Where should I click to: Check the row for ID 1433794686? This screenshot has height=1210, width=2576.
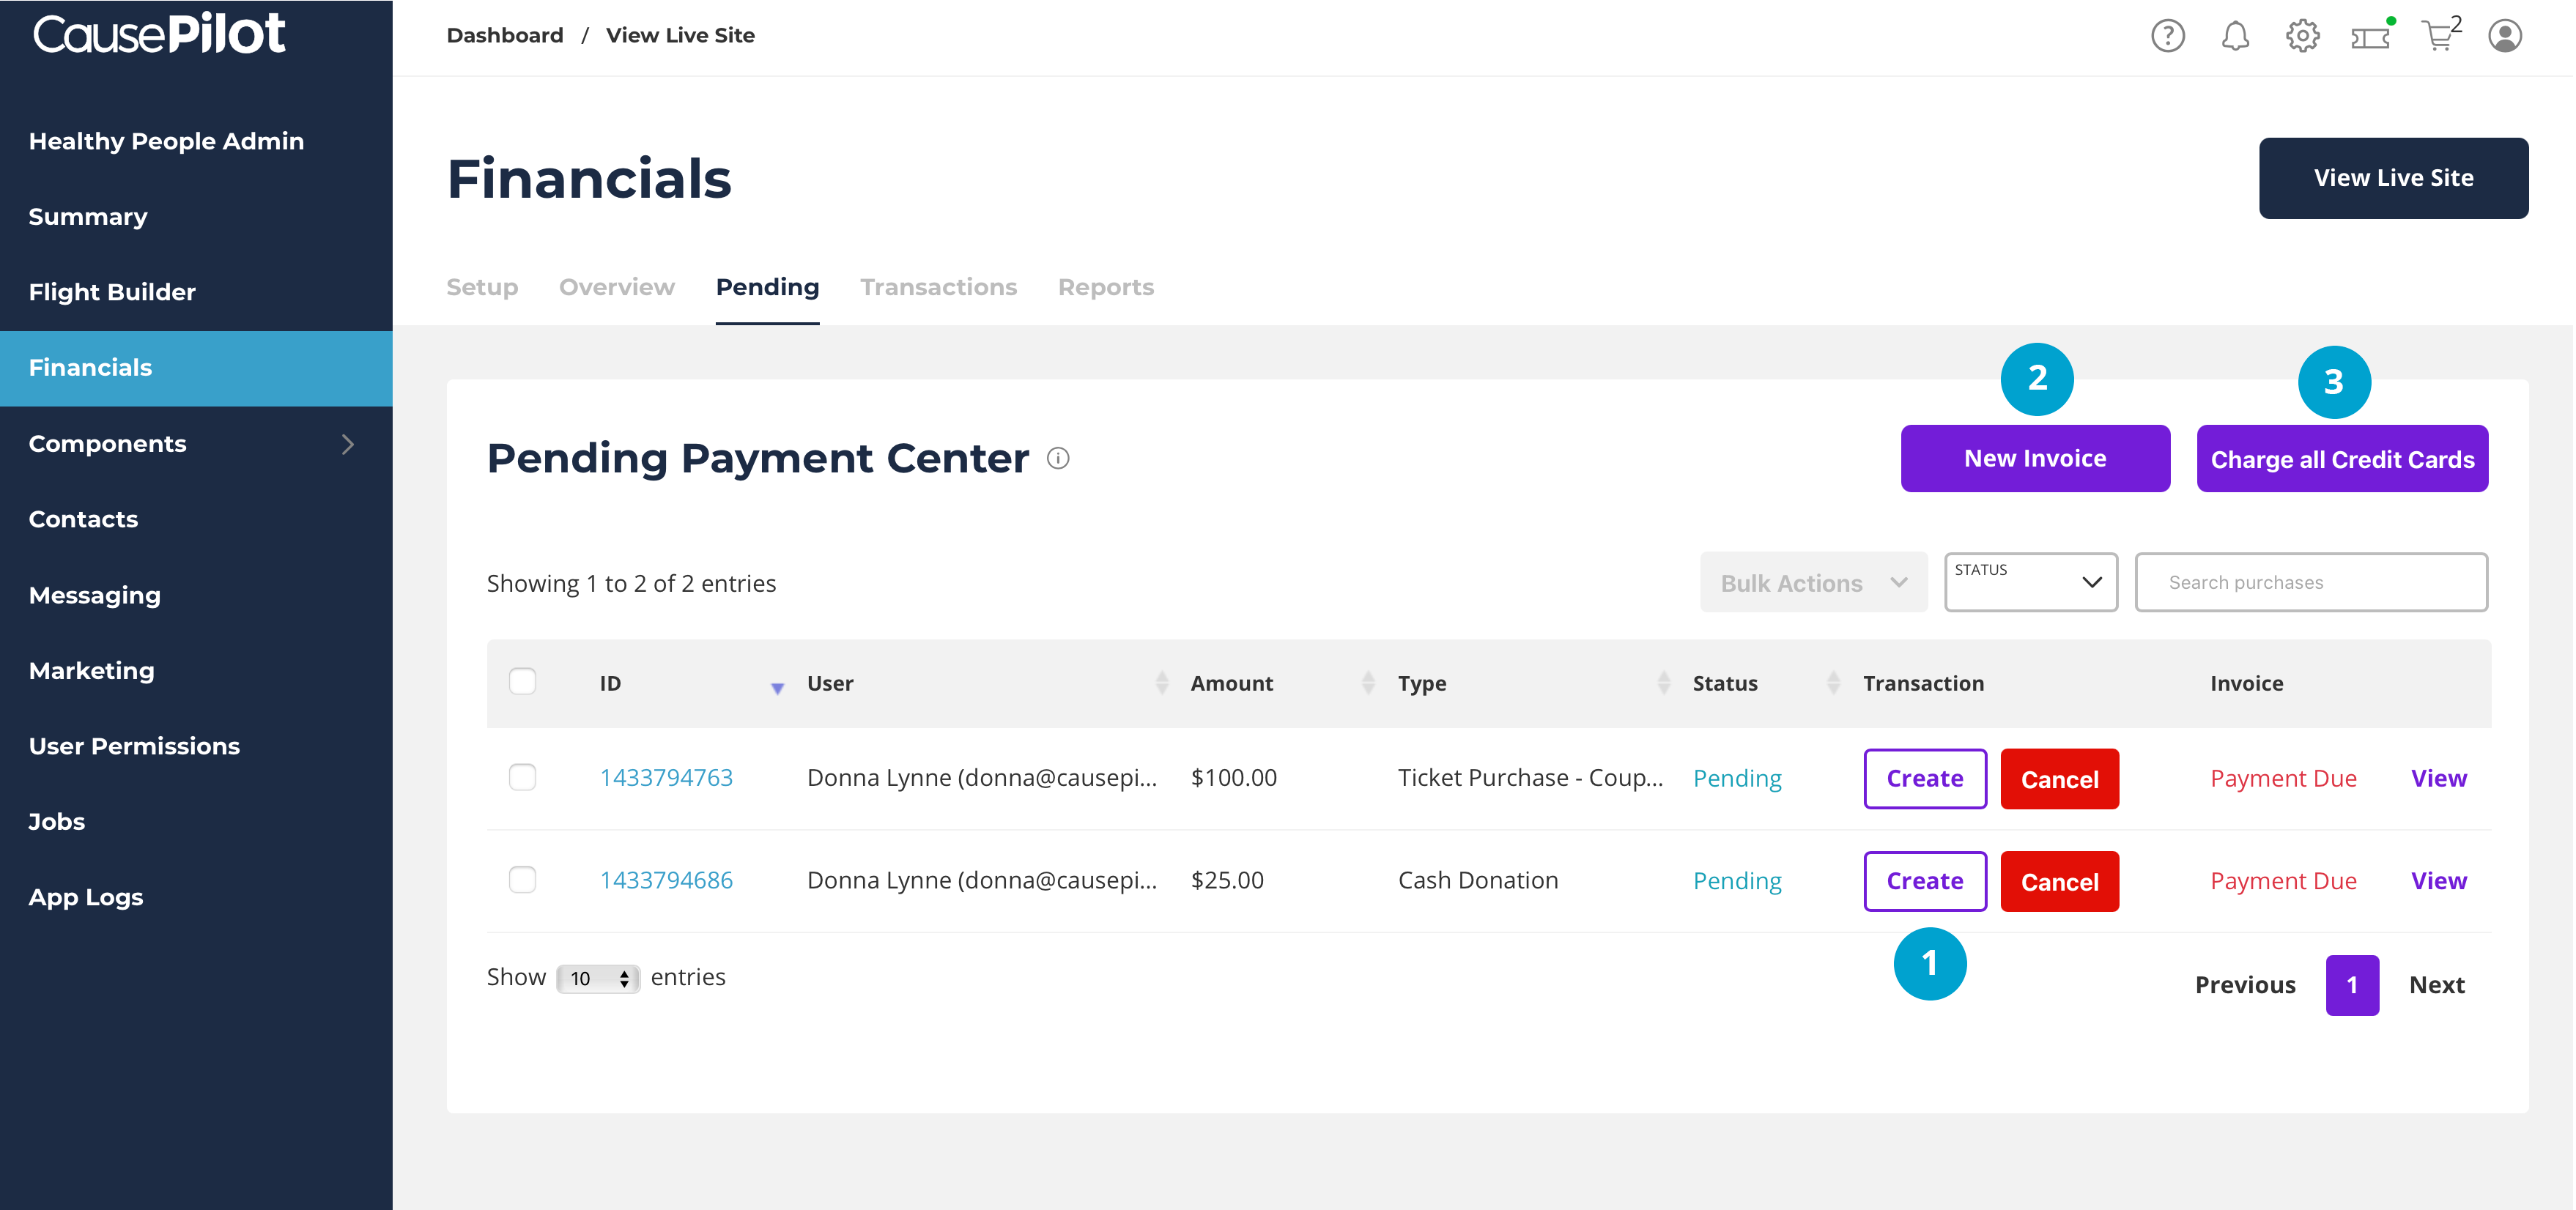(x=522, y=880)
